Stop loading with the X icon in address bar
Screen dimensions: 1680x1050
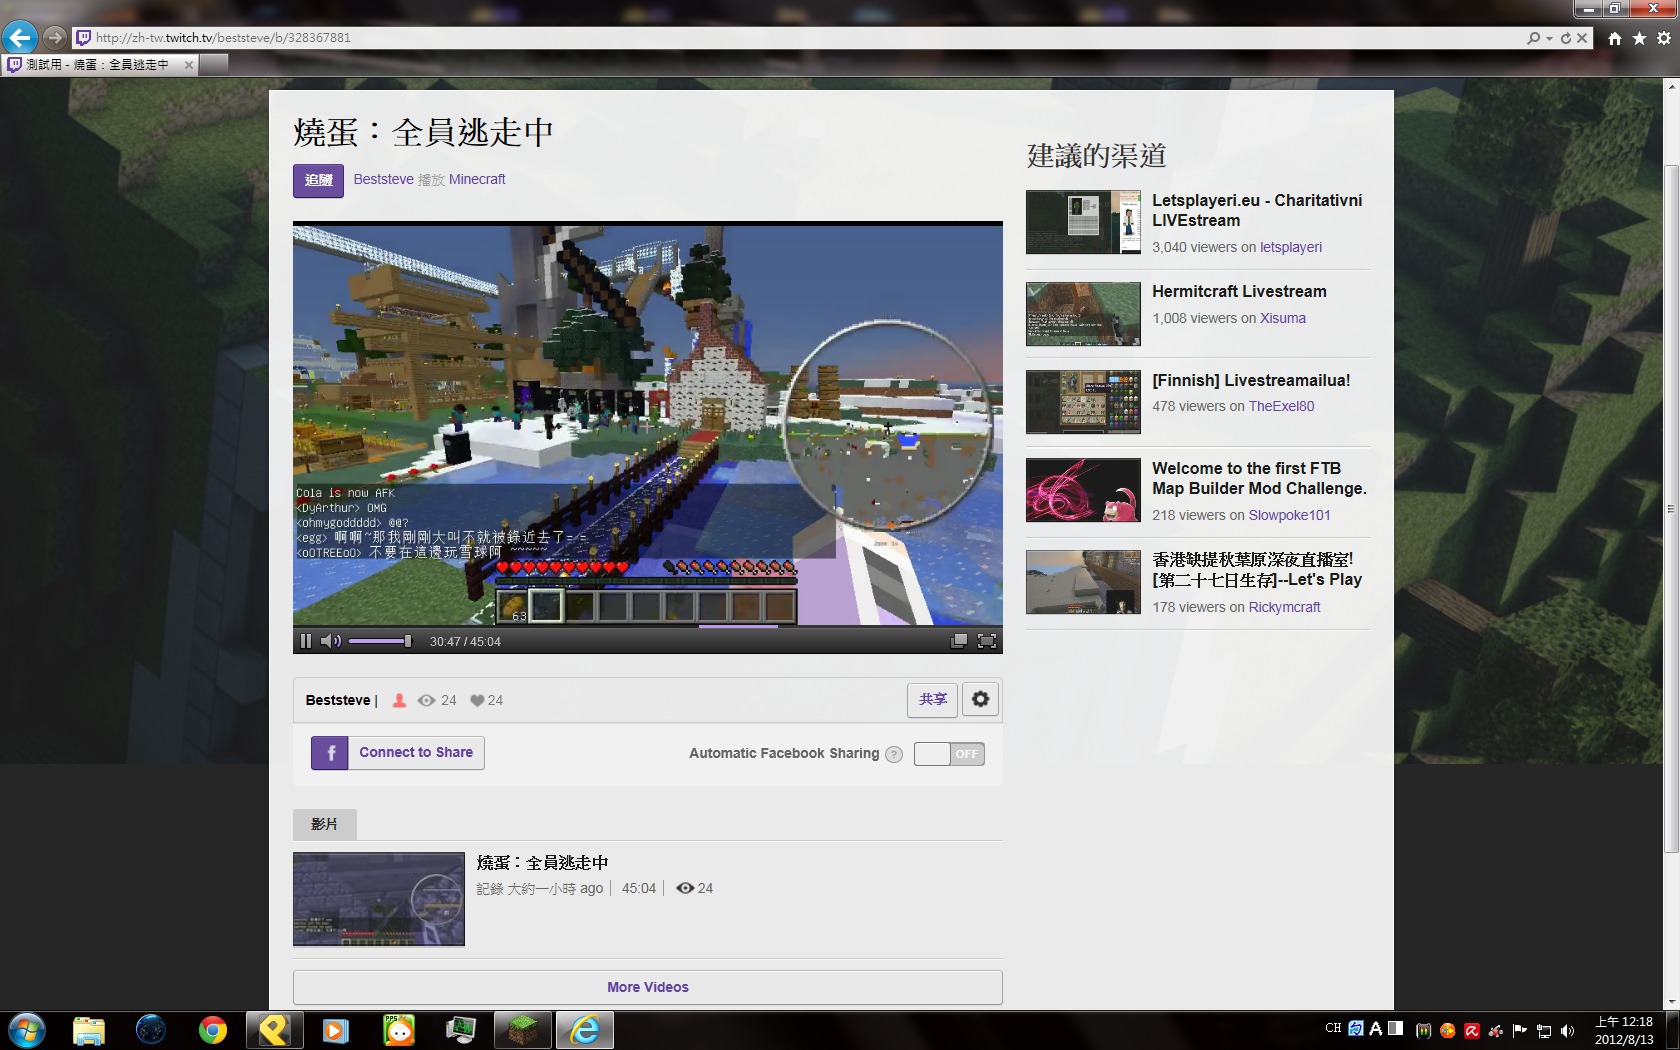coord(1582,38)
